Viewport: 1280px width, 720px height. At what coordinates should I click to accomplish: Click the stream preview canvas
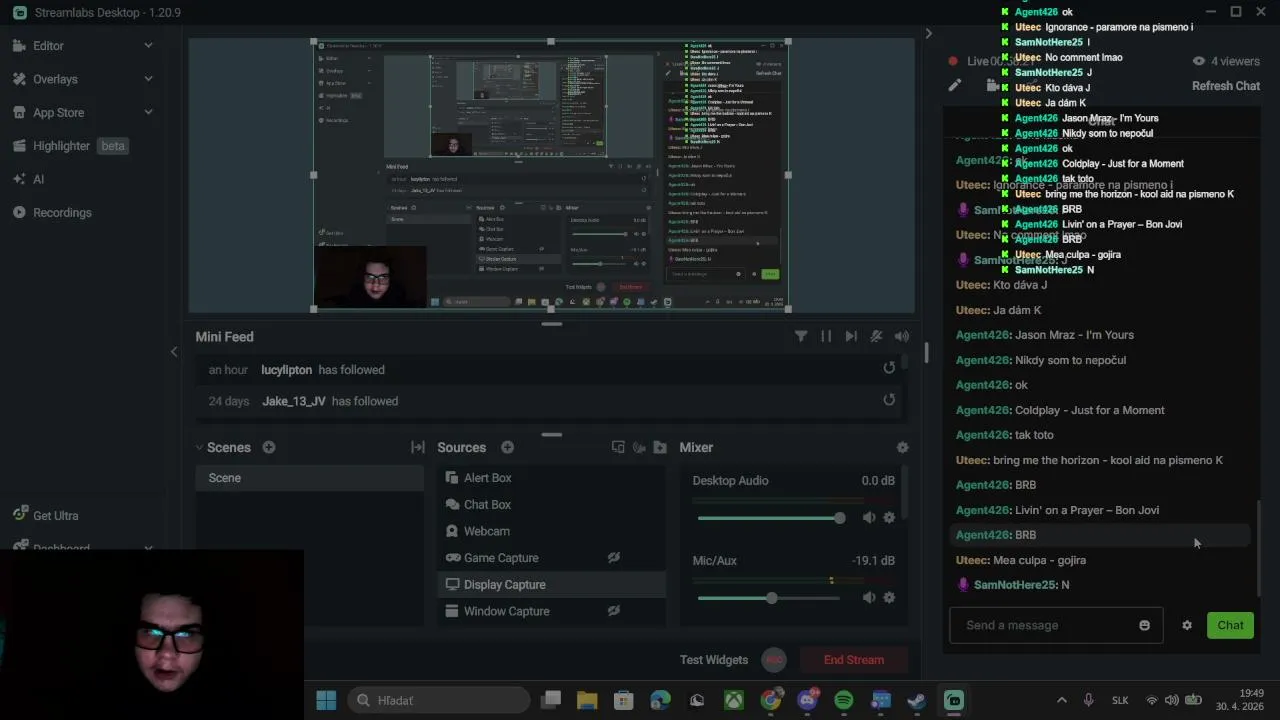point(551,176)
